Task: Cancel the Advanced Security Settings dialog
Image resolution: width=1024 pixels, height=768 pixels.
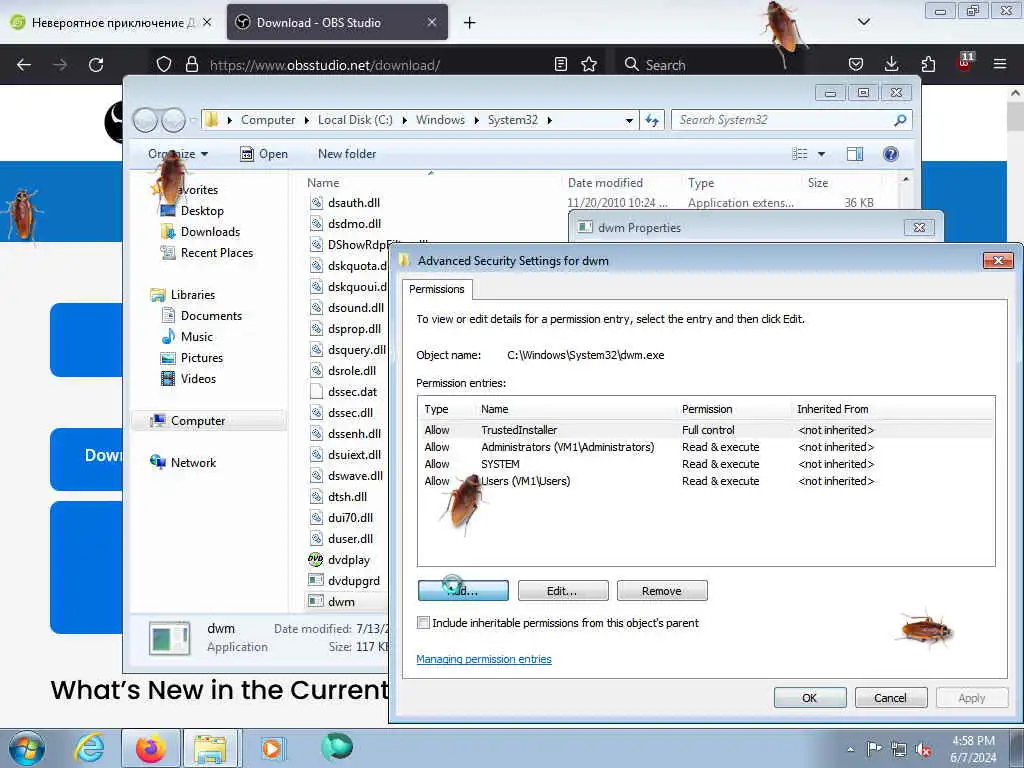Action: coord(891,697)
